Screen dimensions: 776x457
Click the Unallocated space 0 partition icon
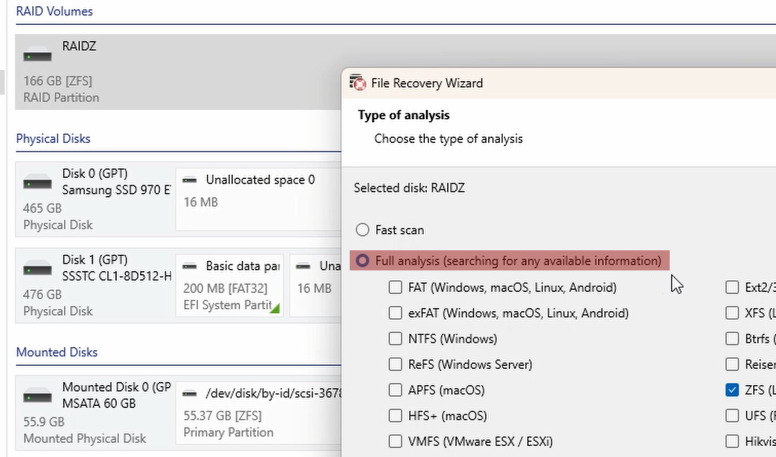190,180
